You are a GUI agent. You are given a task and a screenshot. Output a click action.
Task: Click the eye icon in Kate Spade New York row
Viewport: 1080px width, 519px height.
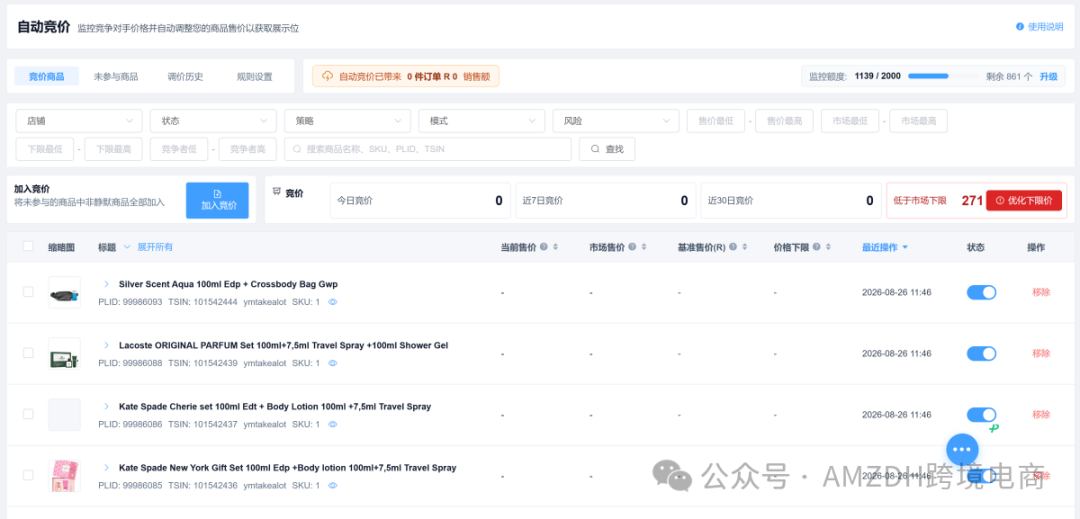[x=333, y=485]
